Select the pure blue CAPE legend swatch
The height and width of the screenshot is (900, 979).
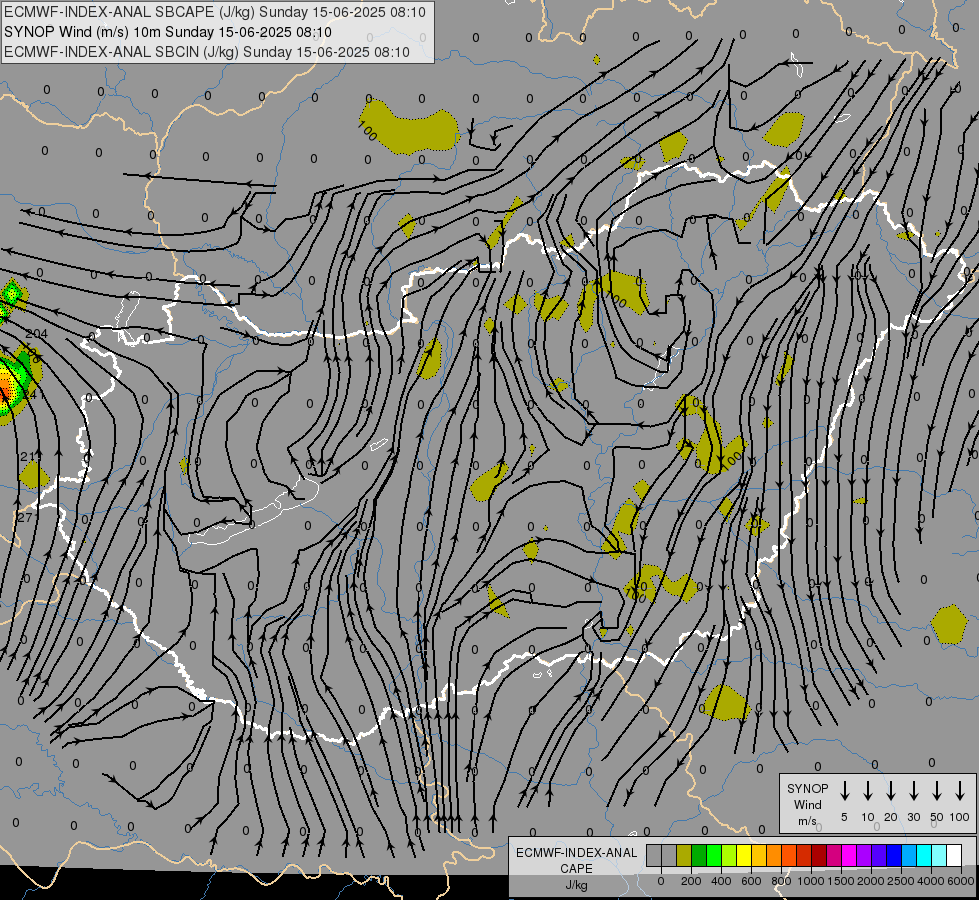[x=893, y=855]
